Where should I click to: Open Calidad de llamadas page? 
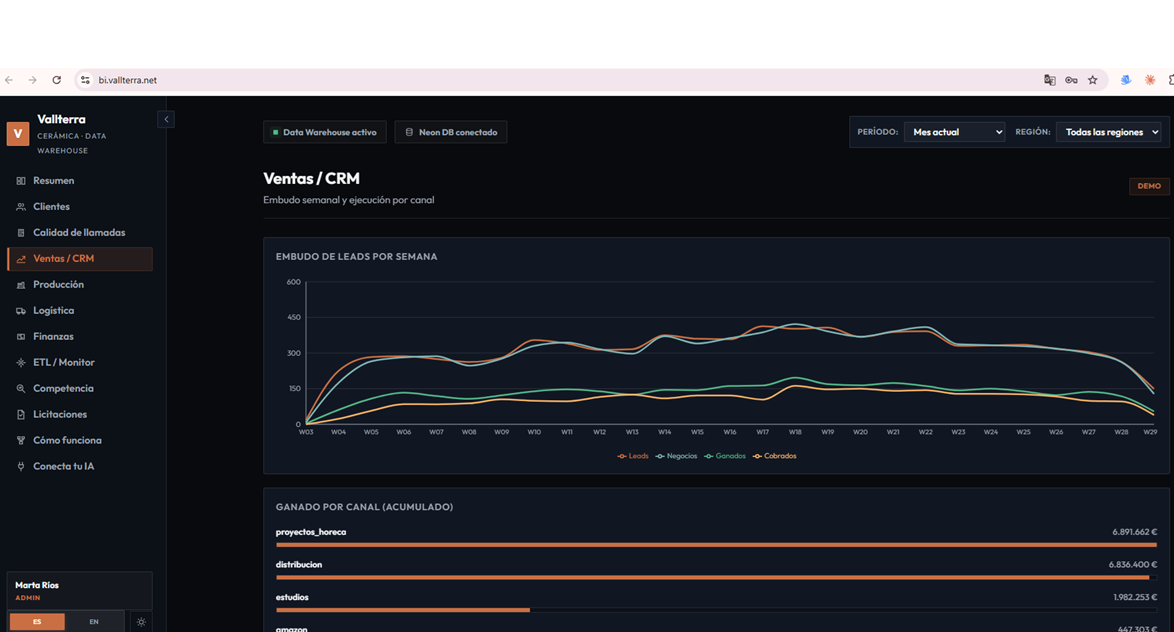tap(79, 232)
